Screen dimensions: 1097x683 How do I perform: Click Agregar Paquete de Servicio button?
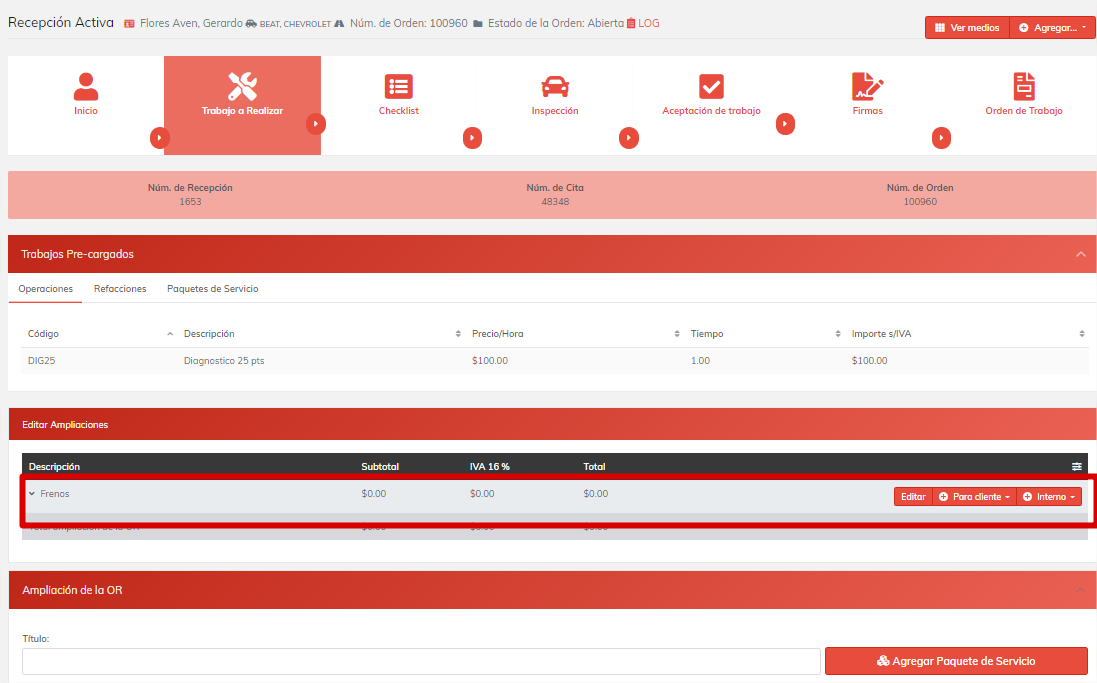pyautogui.click(x=955, y=661)
